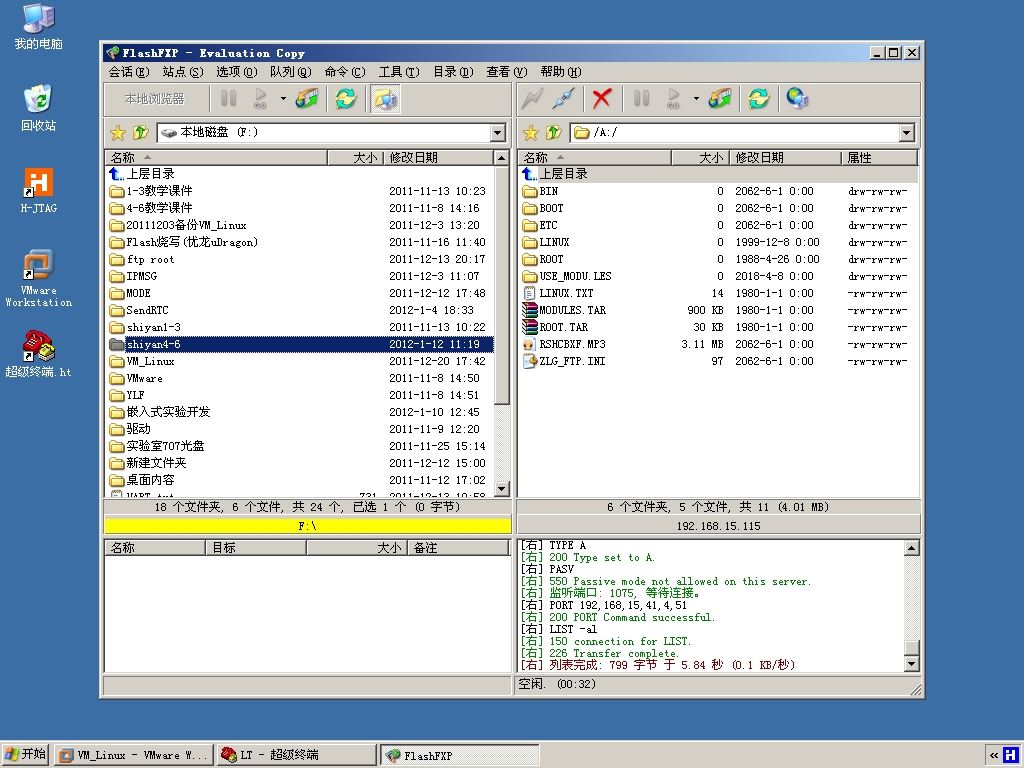Open local pane bookmarks star icon
The width and height of the screenshot is (1024, 768).
118,133
